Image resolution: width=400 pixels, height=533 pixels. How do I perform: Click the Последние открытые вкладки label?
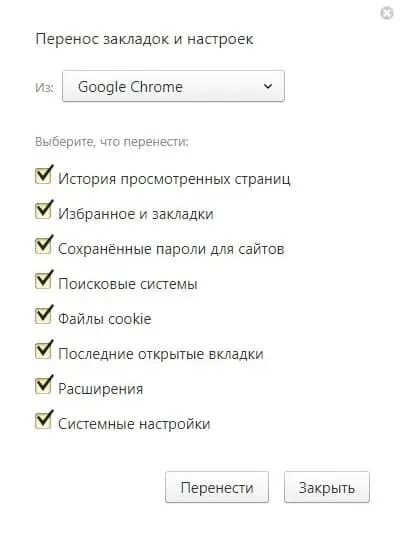point(161,354)
